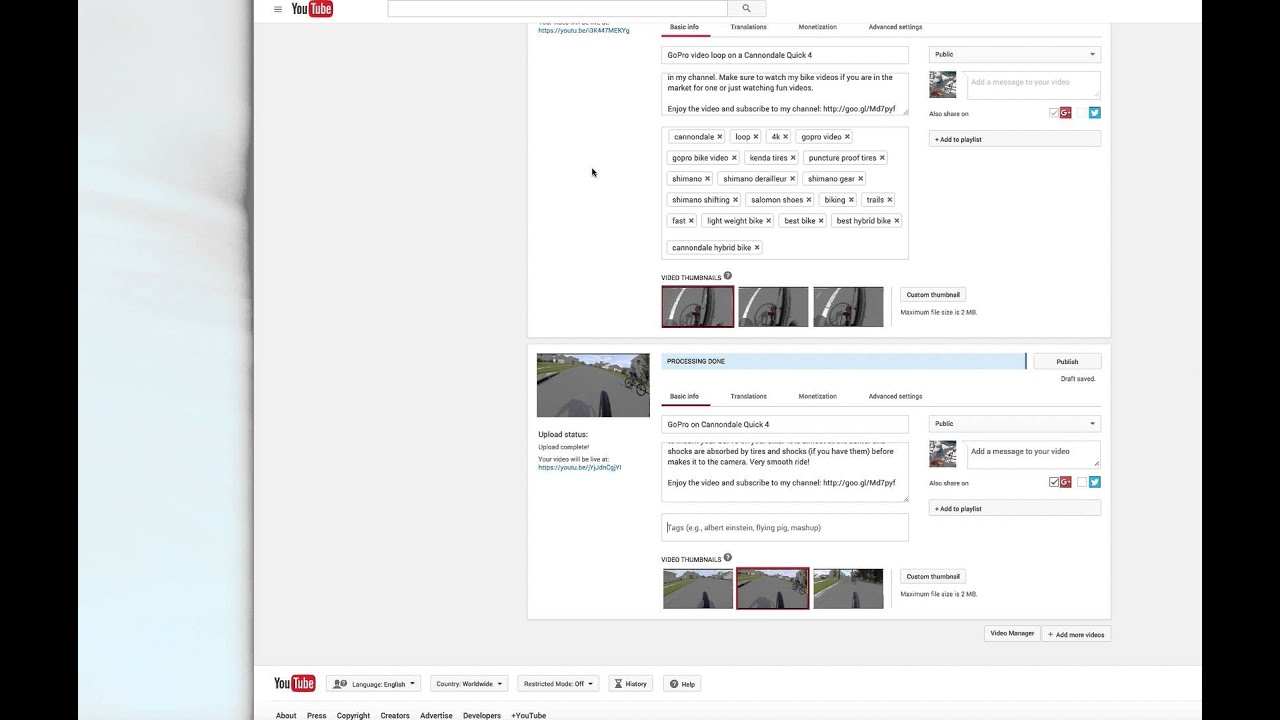
Task: Click the PROCESSING DONE progress bar
Action: pos(844,361)
